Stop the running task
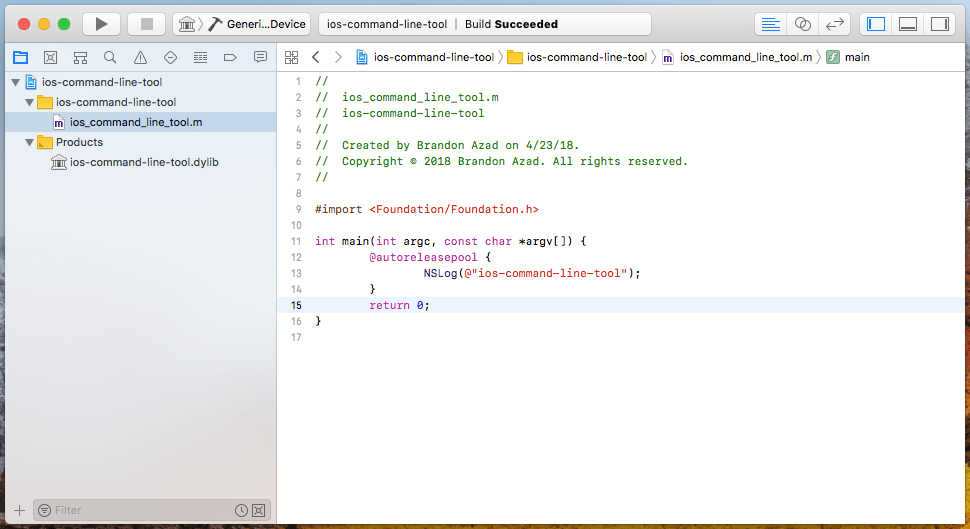The width and height of the screenshot is (970, 529). click(147, 24)
